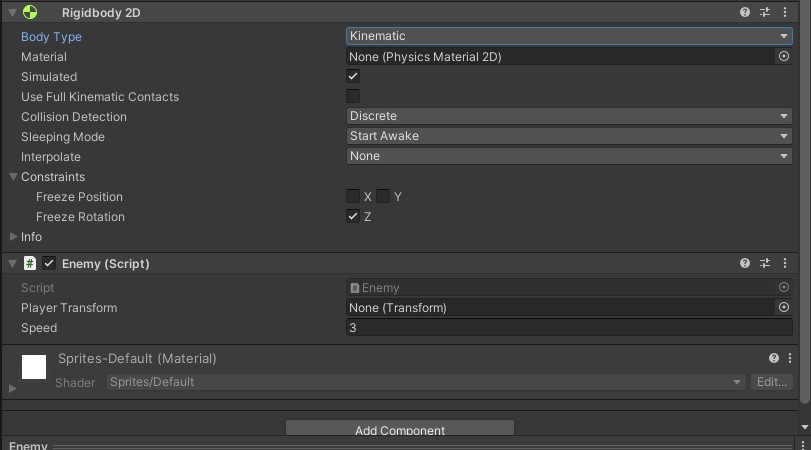This screenshot has height=450, width=811.
Task: Click the Inspector vertical scrollbar
Action: [804, 202]
